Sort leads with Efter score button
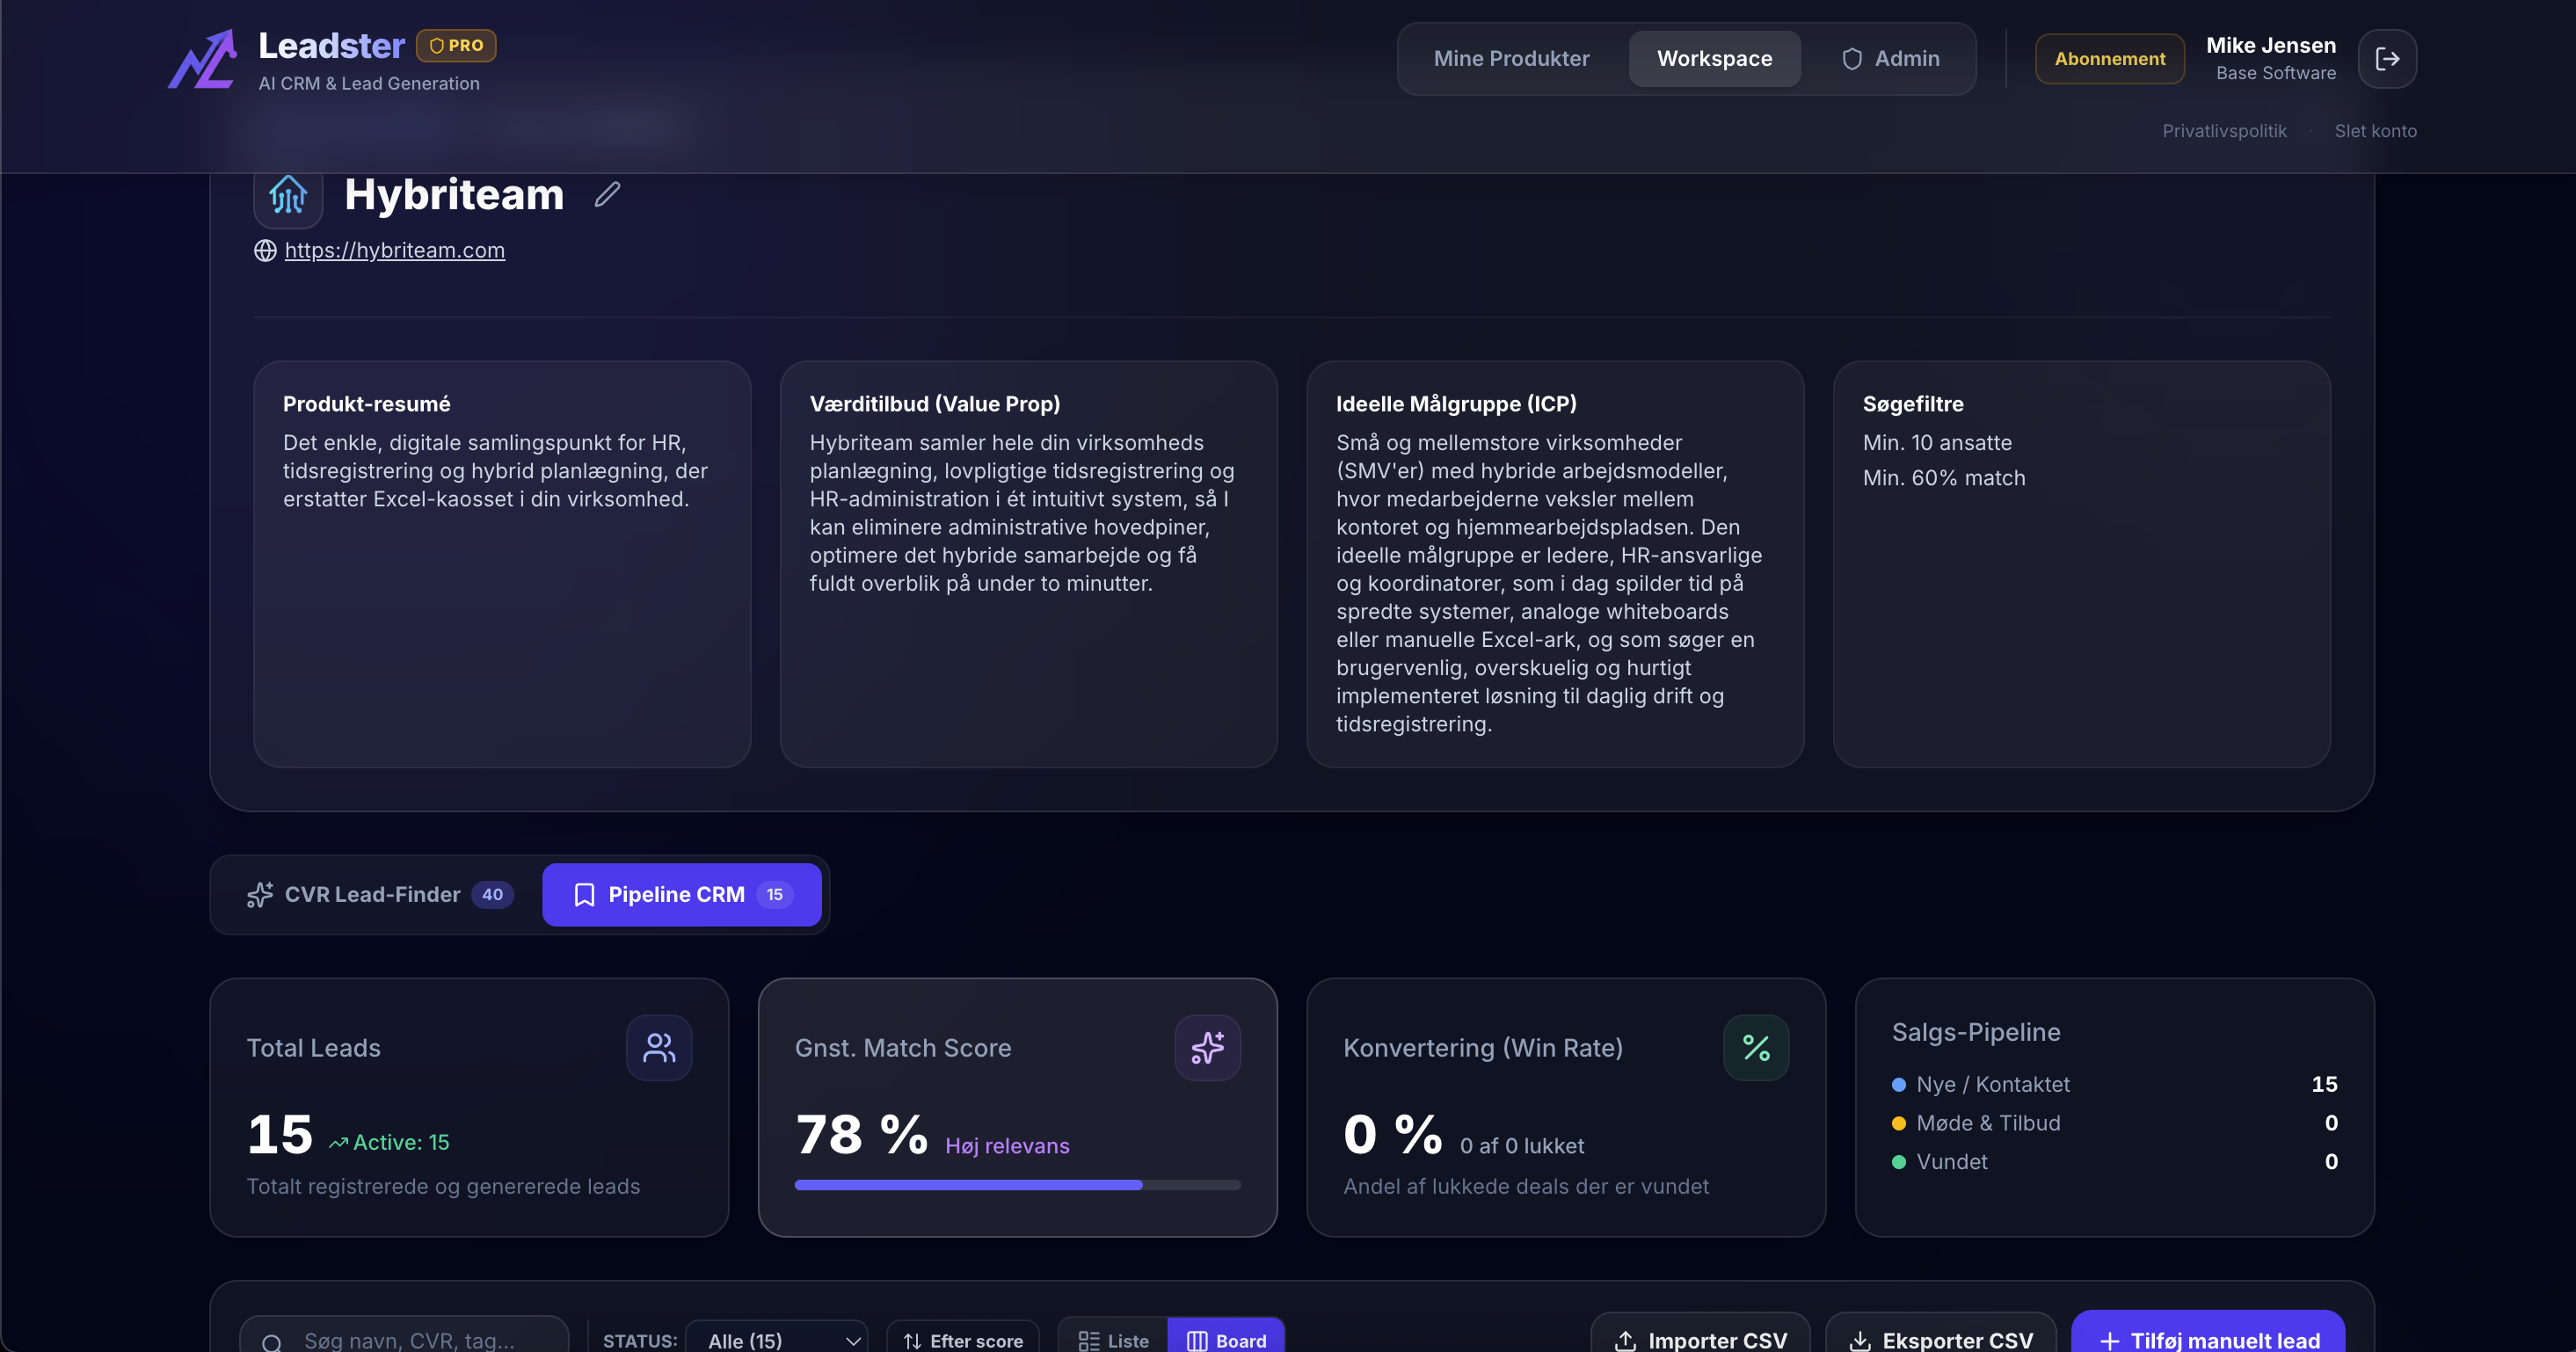Image resolution: width=2576 pixels, height=1352 pixels. (963, 1340)
